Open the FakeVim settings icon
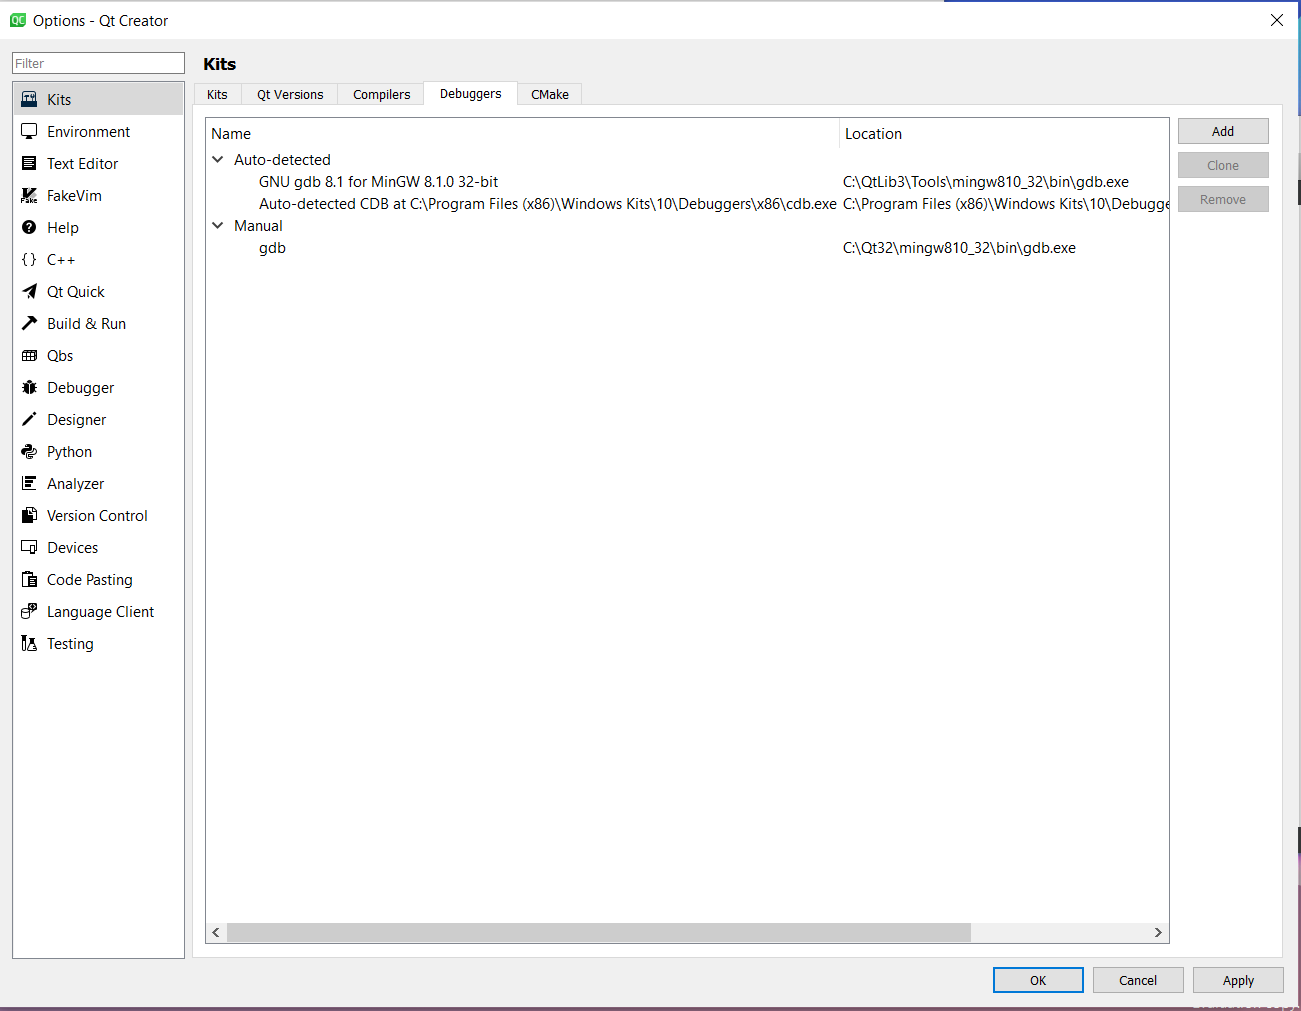The image size is (1301, 1011). [x=29, y=196]
